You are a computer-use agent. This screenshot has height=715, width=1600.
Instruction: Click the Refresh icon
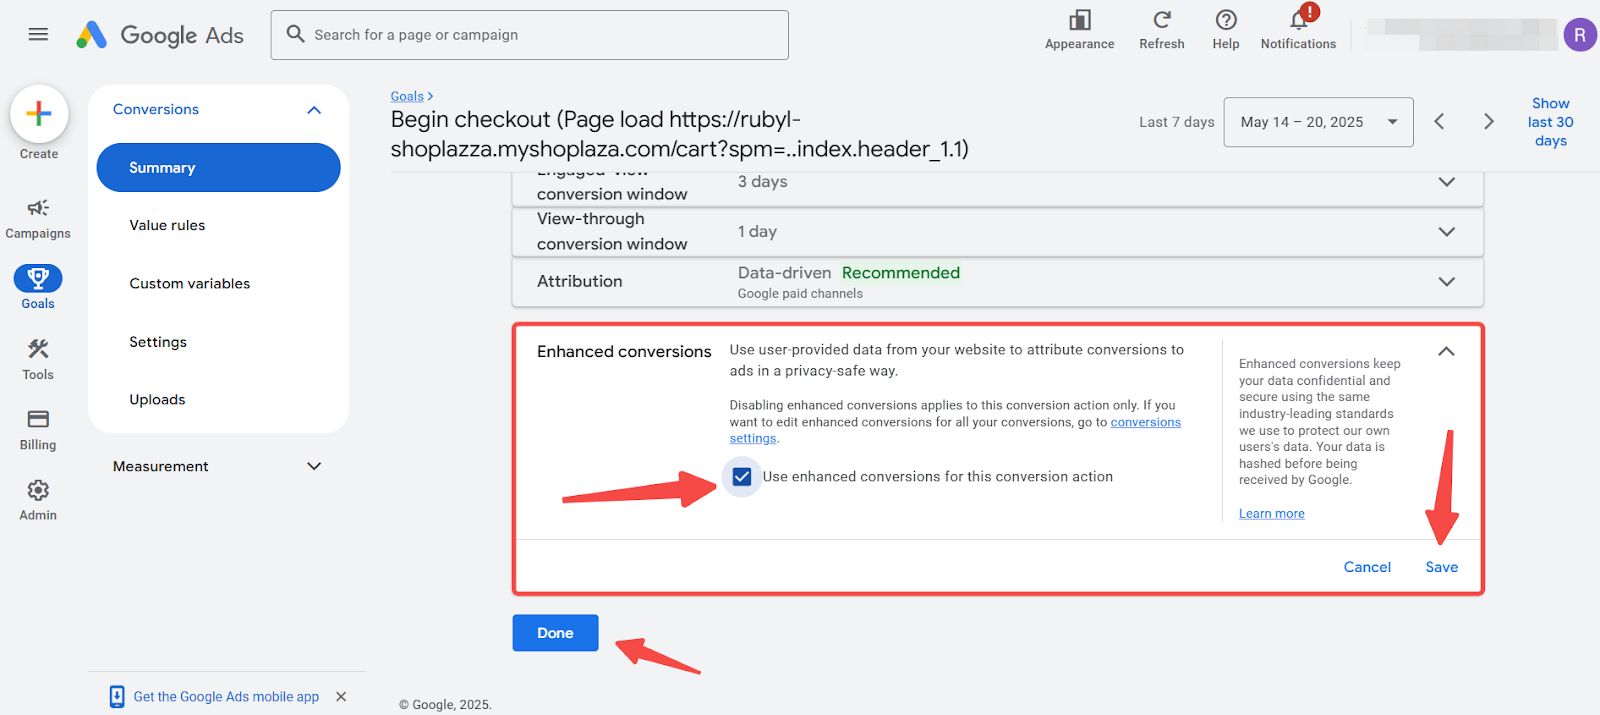1161,20
